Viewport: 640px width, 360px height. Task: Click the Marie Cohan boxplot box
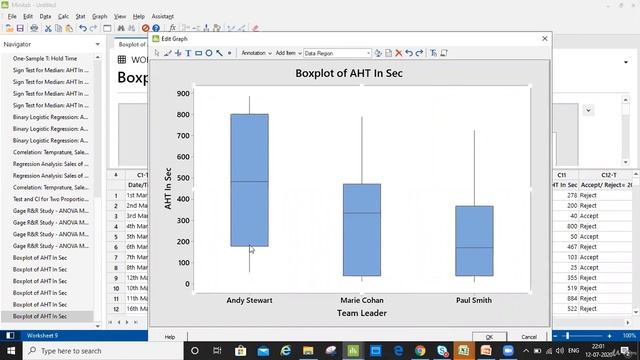point(362,230)
